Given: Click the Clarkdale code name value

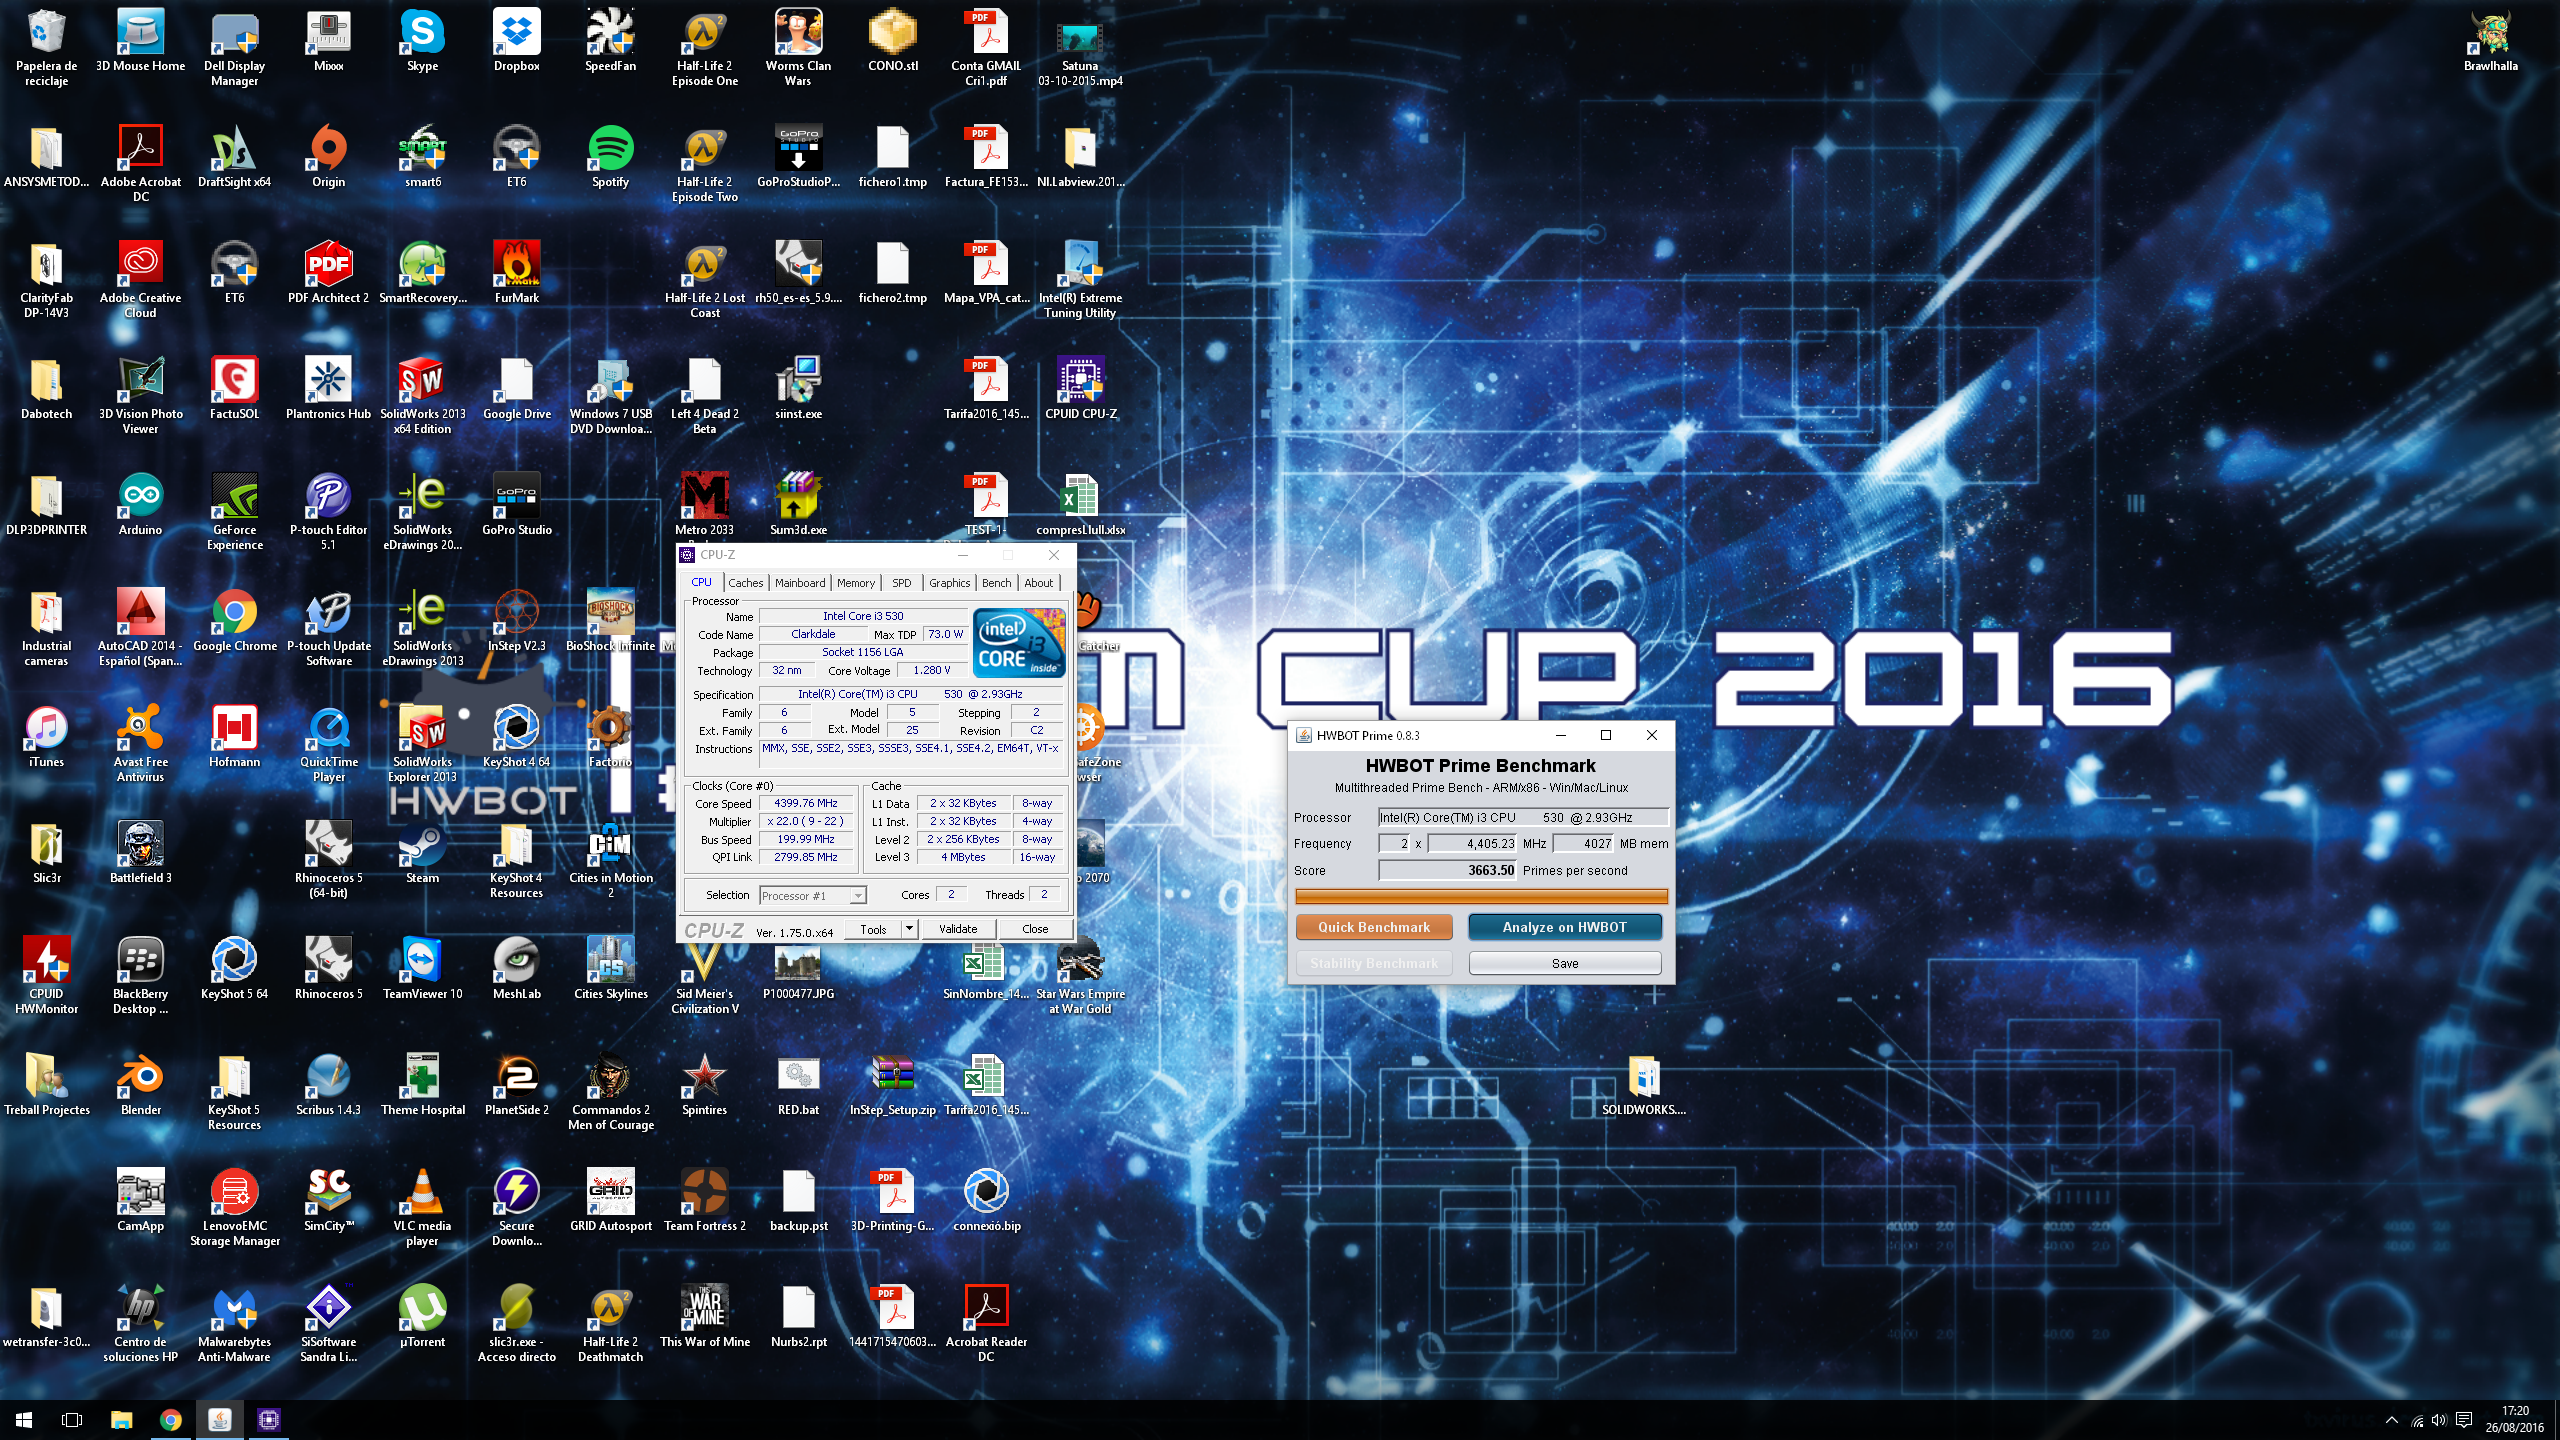Looking at the screenshot, I should (x=813, y=635).
